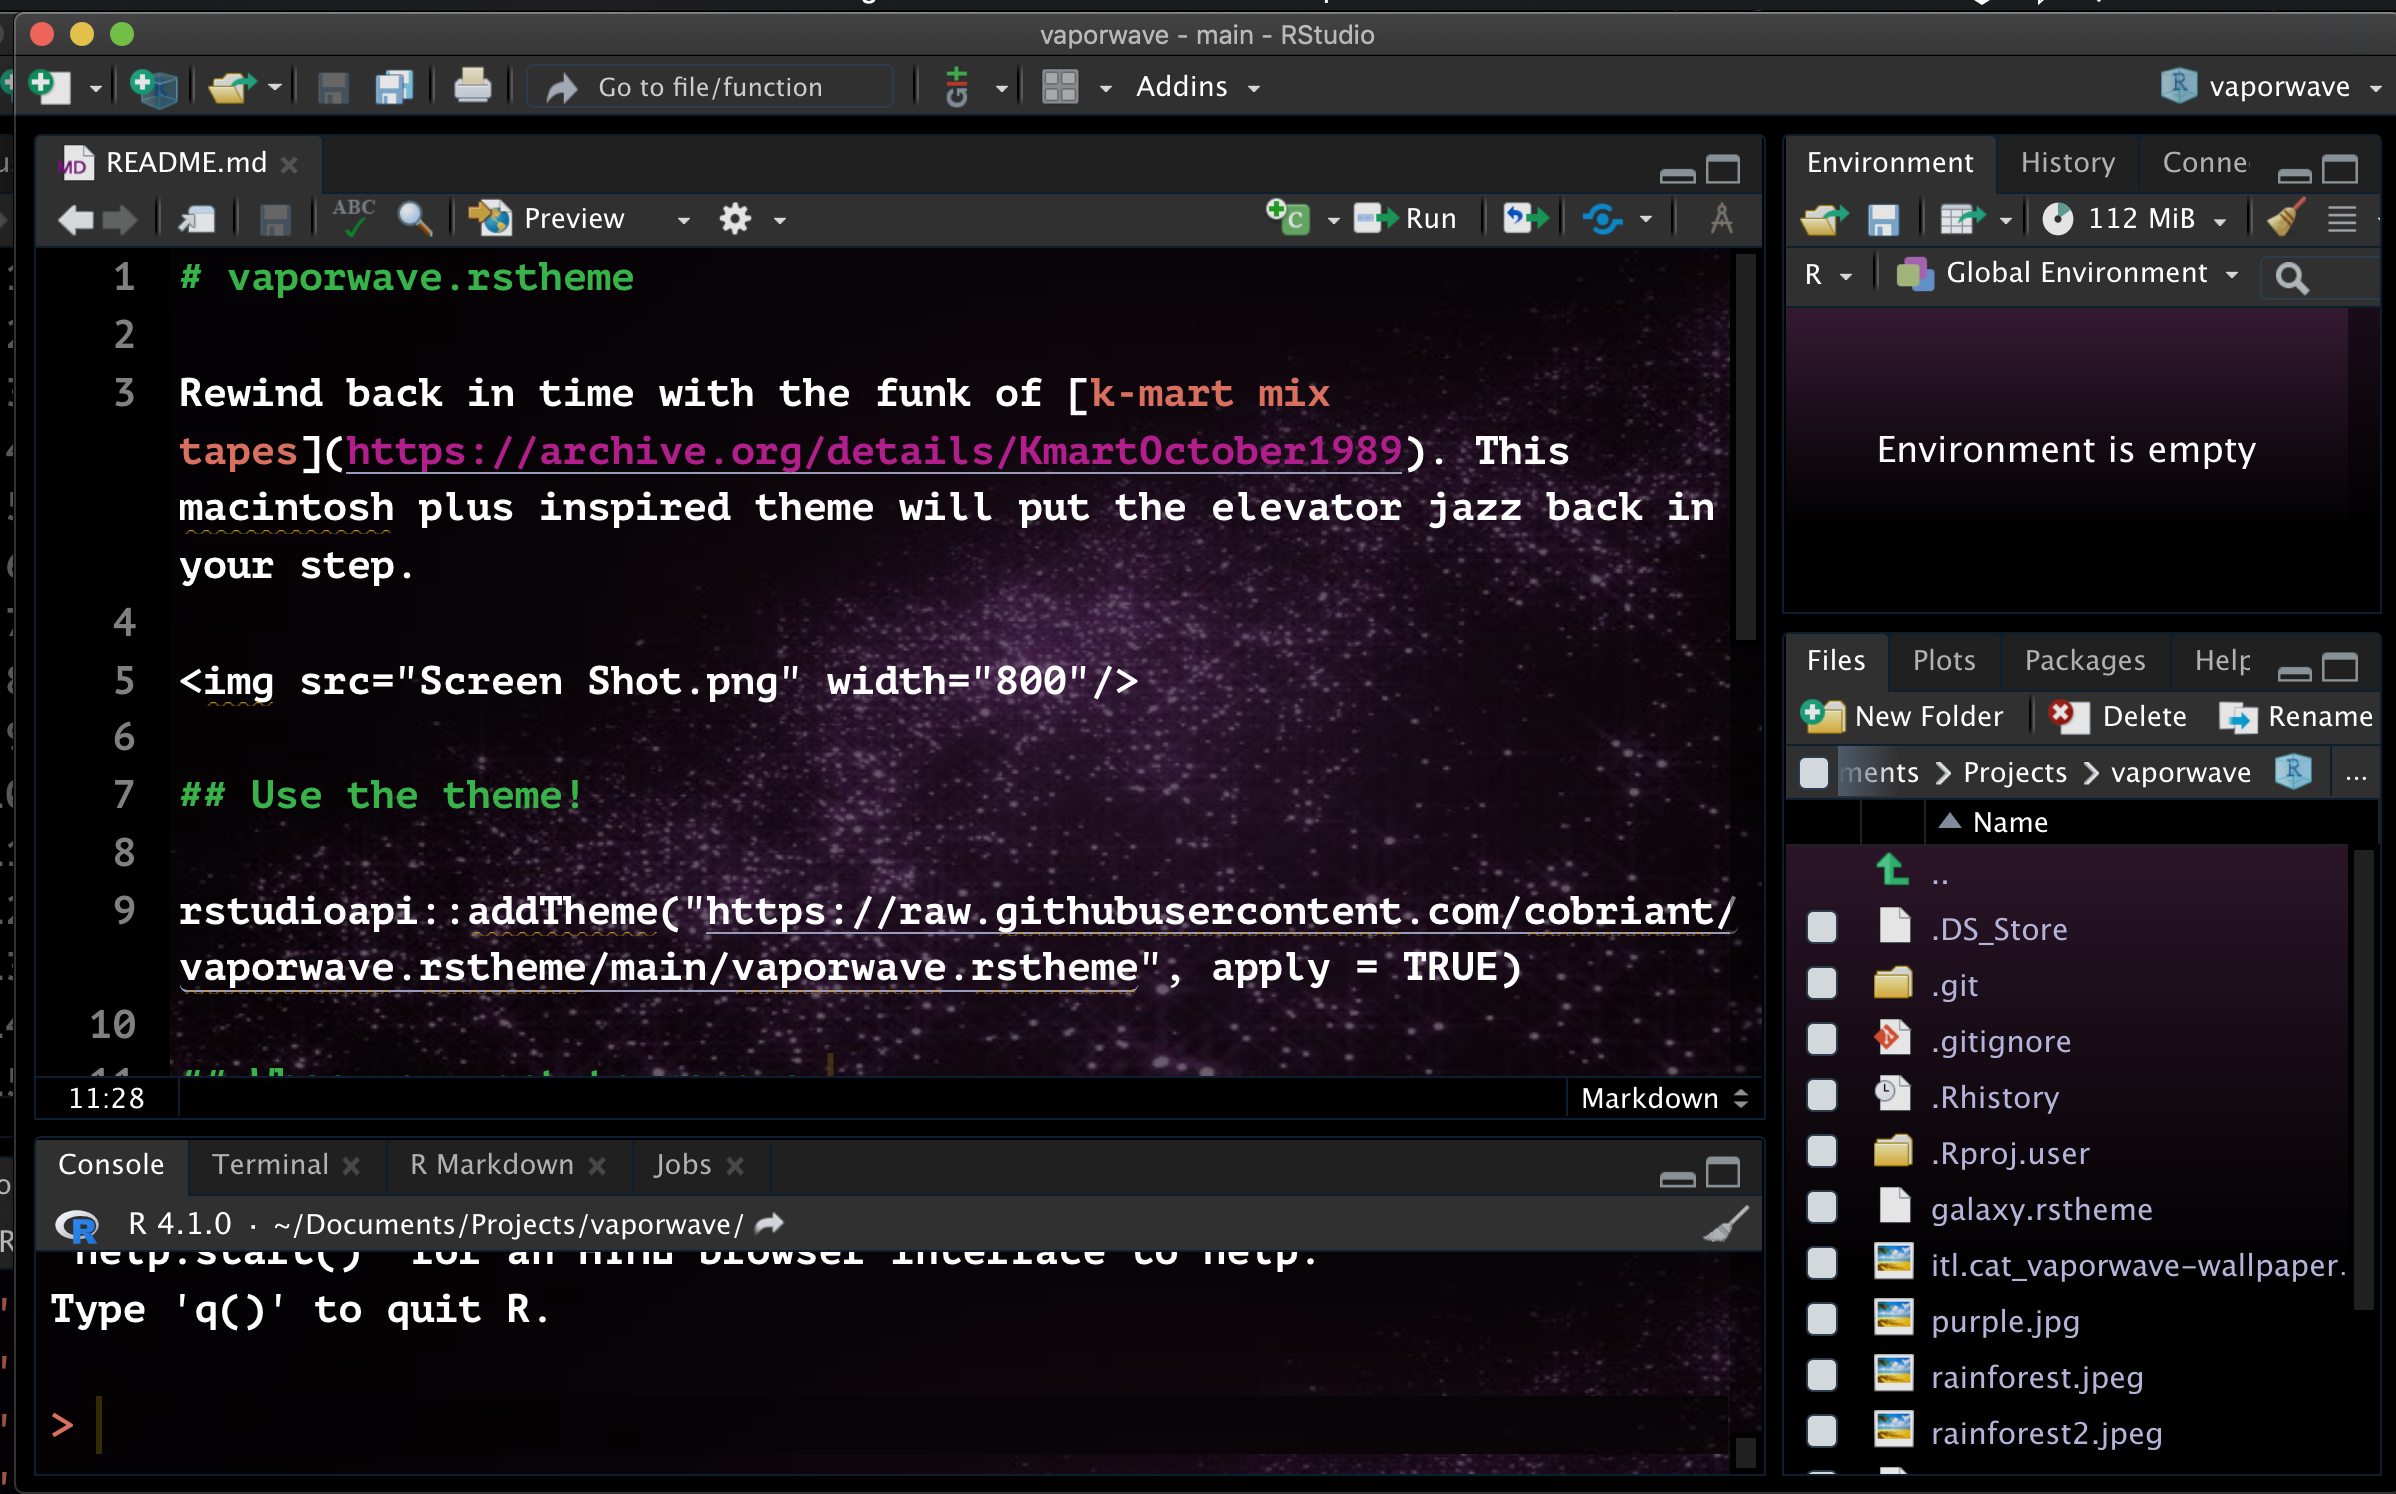Screen dimensions: 2396x1494
Task: Click the Go to file/function field
Action: coord(710,87)
